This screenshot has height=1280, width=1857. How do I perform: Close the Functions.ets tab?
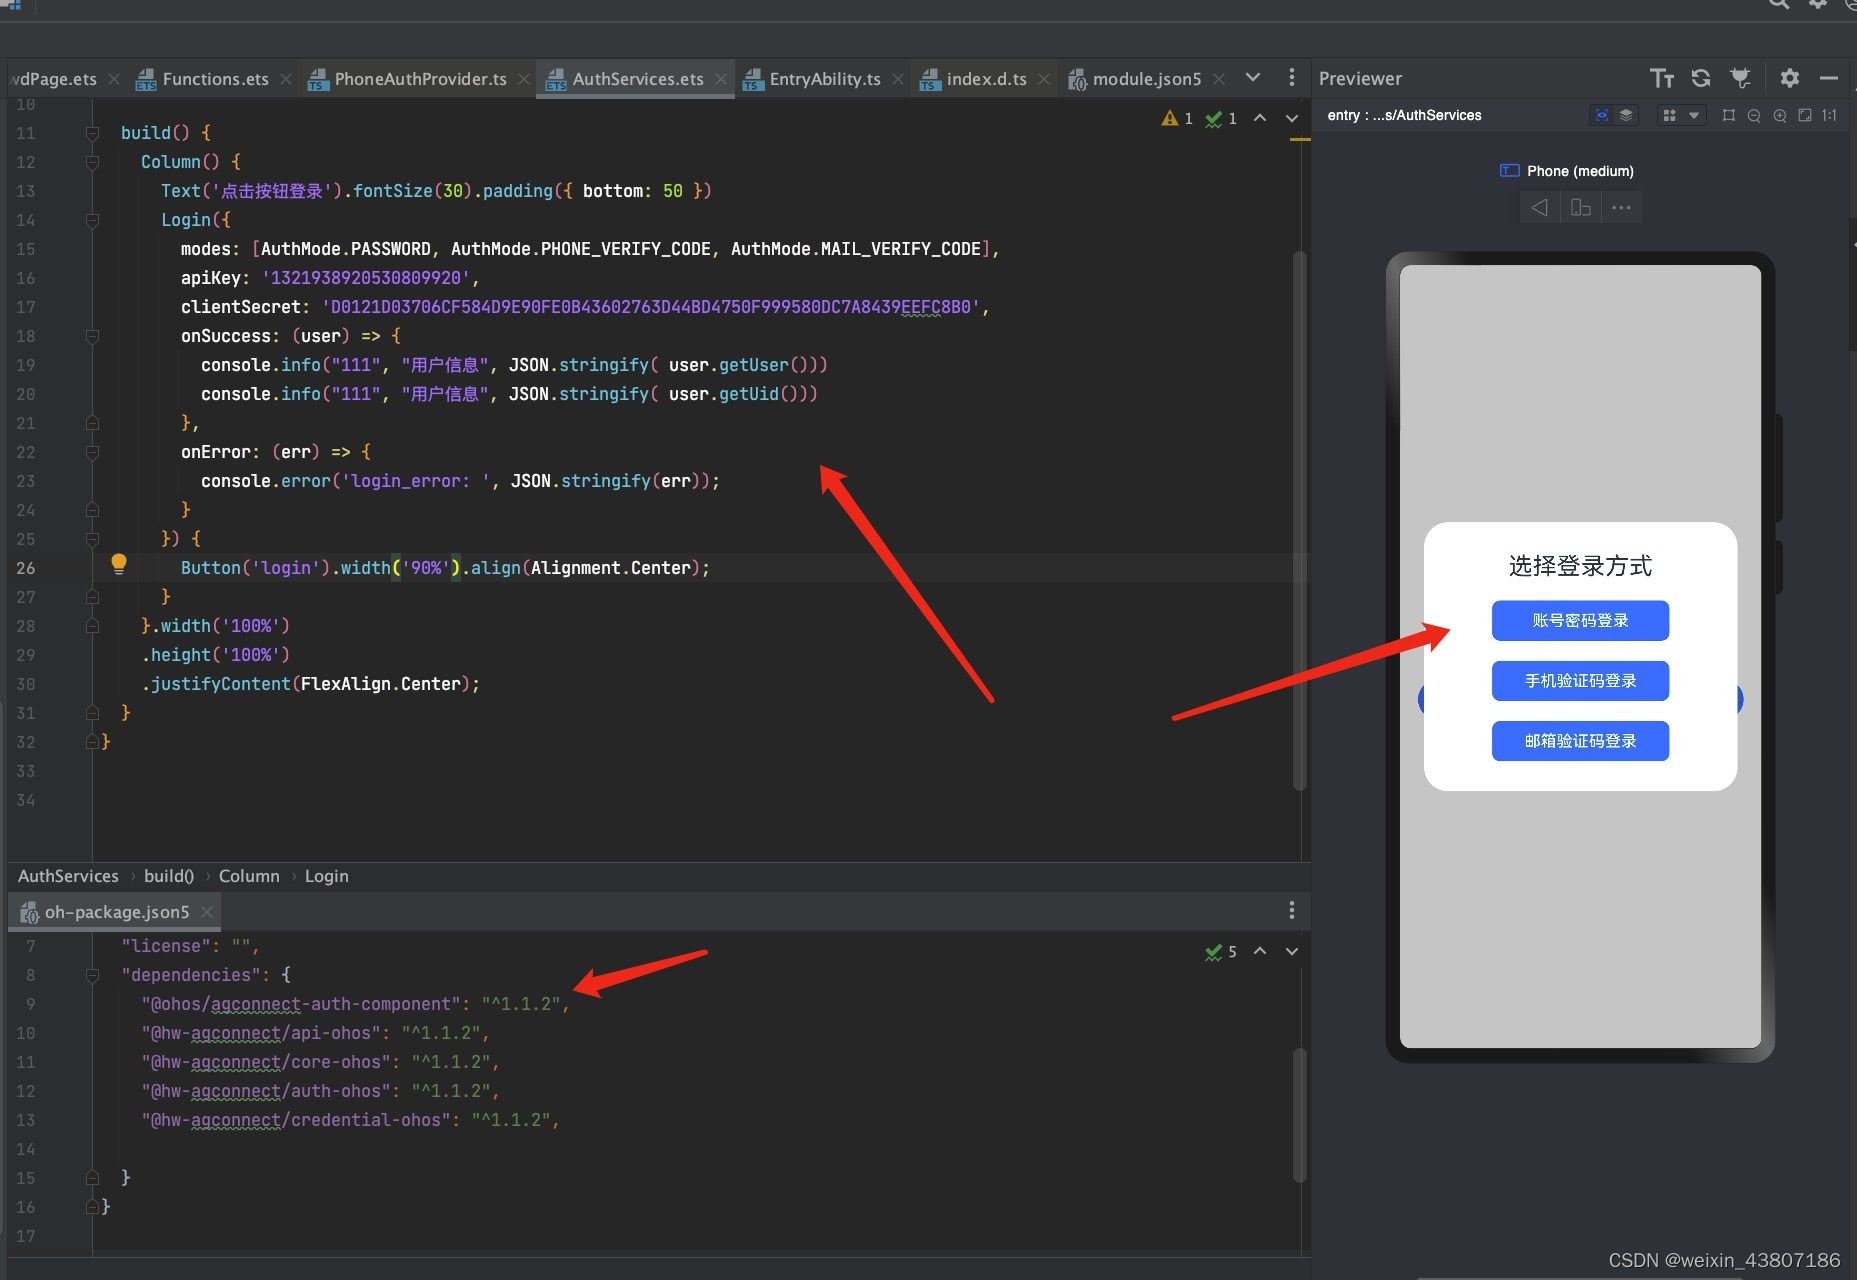[286, 79]
